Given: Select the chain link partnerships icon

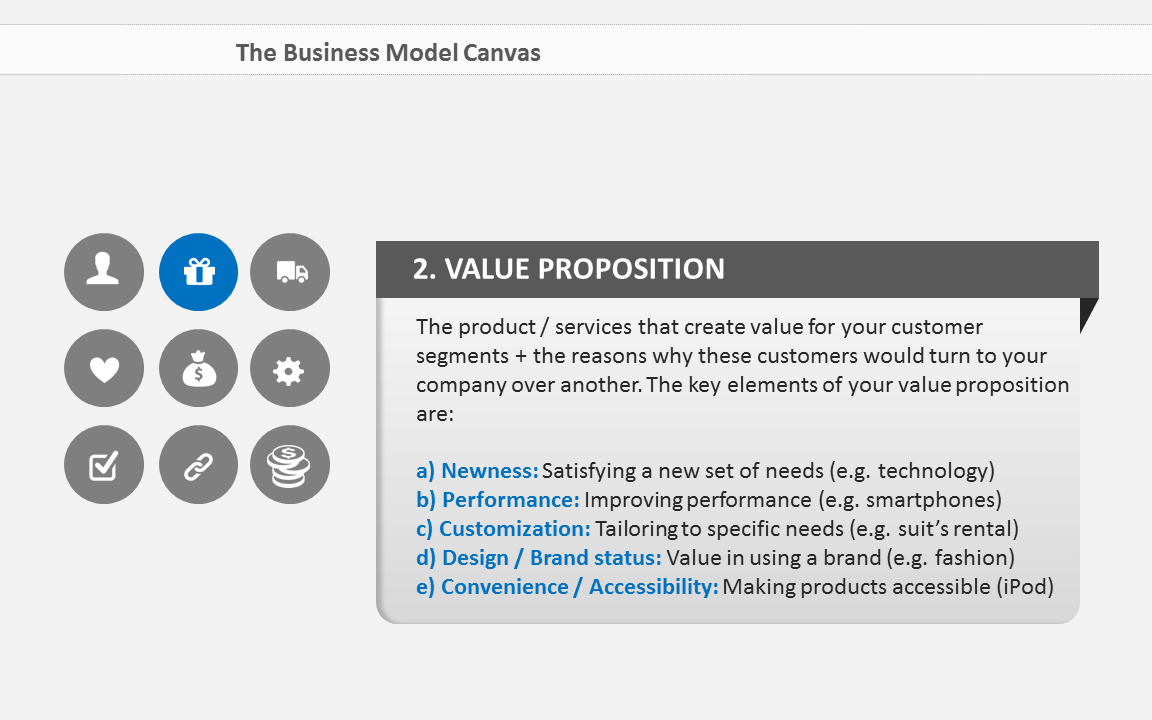Looking at the screenshot, I should tap(198, 464).
